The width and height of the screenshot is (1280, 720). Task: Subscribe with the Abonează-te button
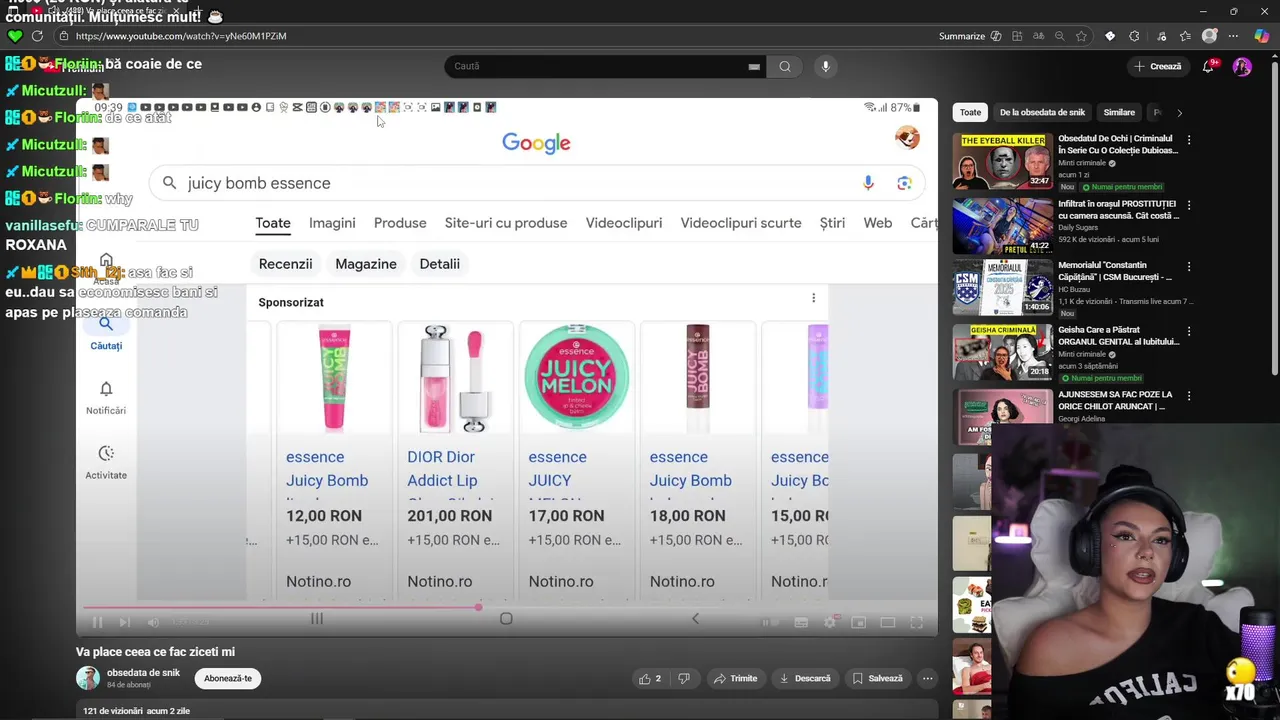point(228,678)
